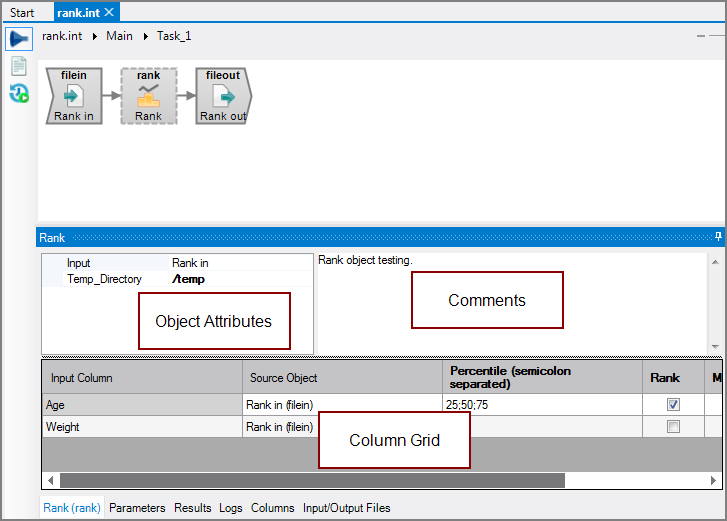Click the Main breadcrumb link
727x521 pixels.
[x=119, y=36]
